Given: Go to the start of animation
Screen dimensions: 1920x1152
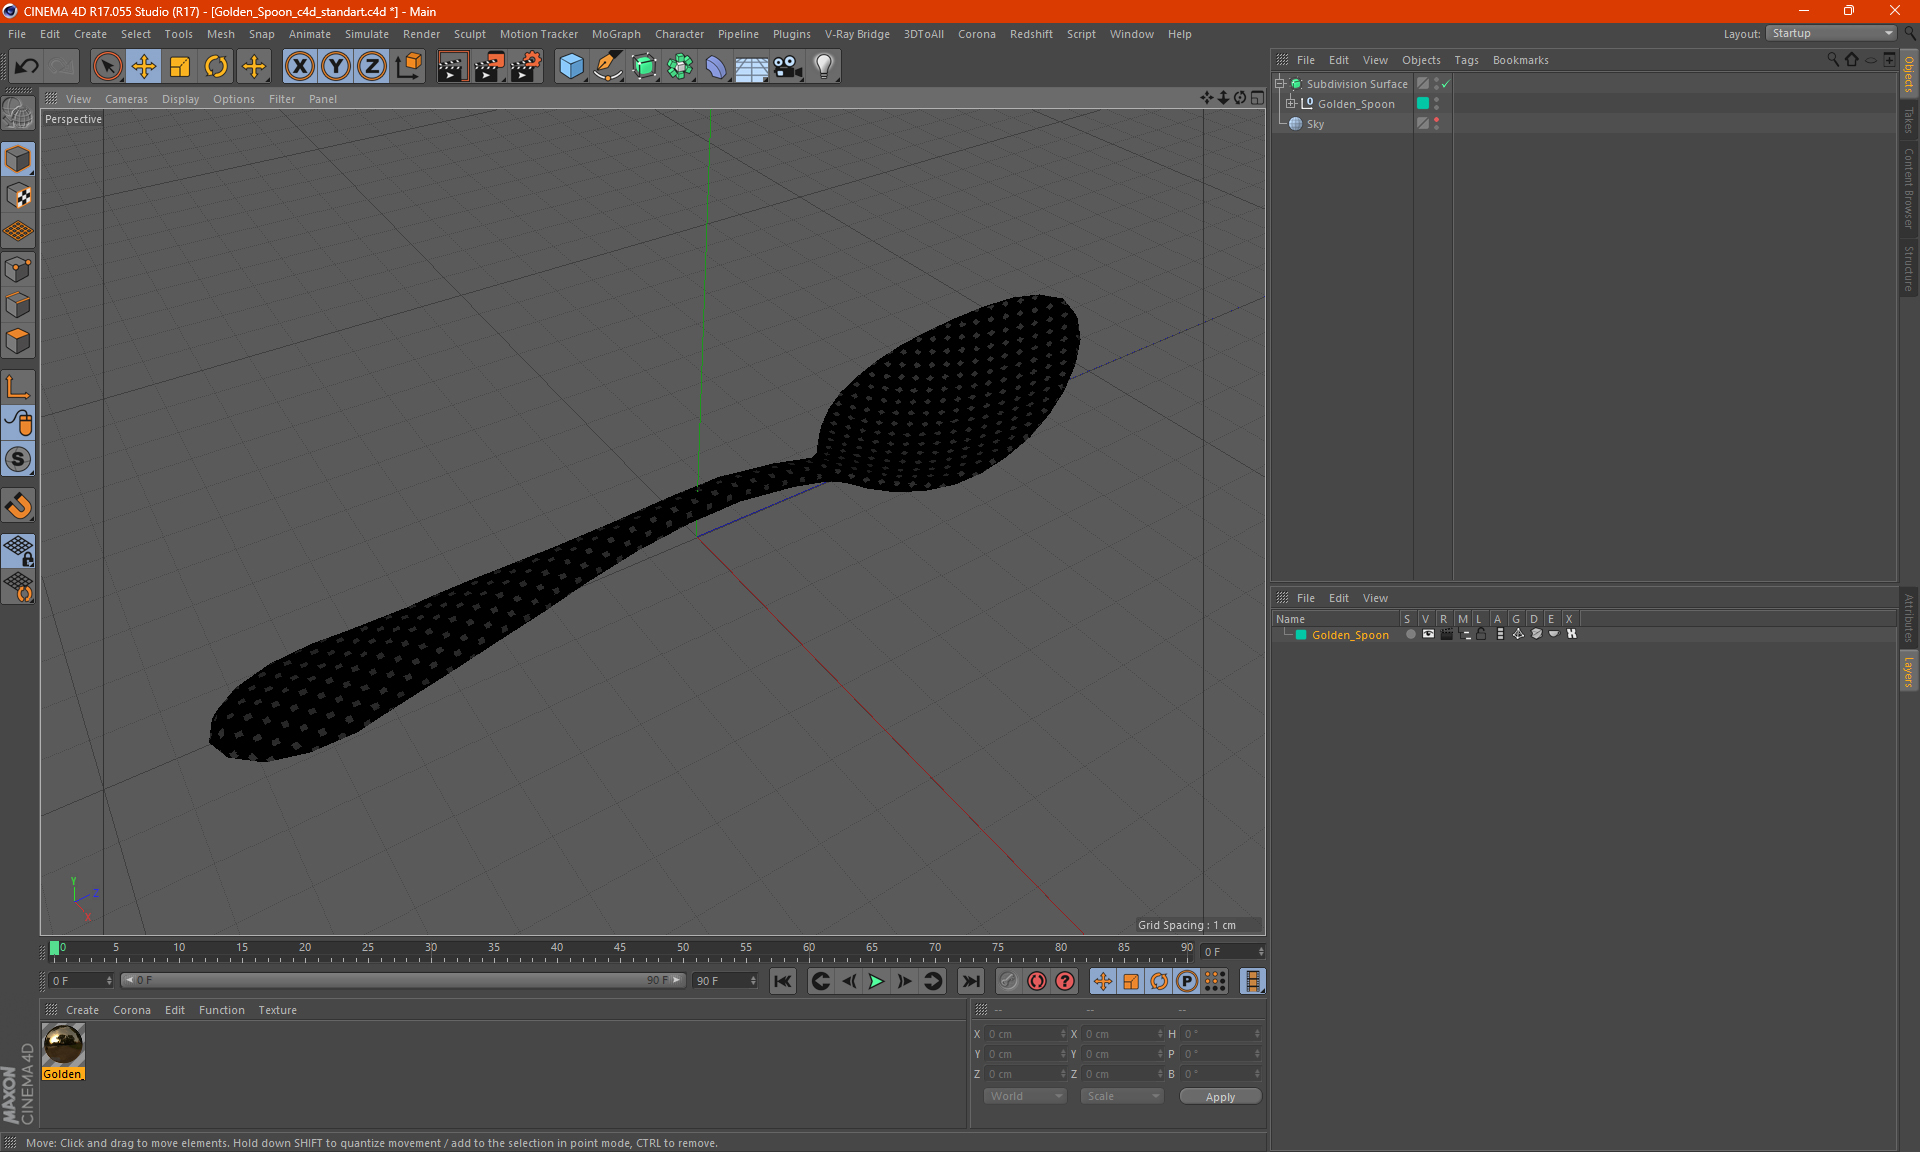Looking at the screenshot, I should 783,981.
